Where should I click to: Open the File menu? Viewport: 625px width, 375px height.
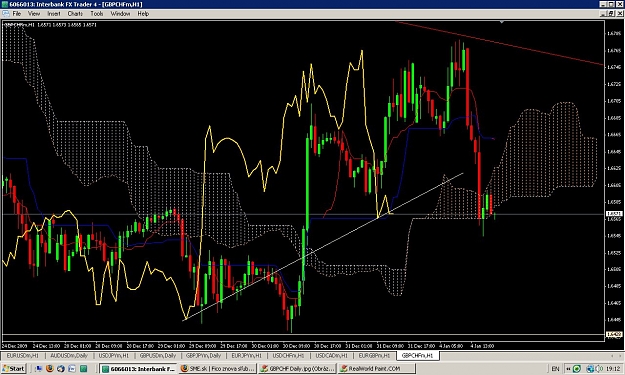(17, 14)
